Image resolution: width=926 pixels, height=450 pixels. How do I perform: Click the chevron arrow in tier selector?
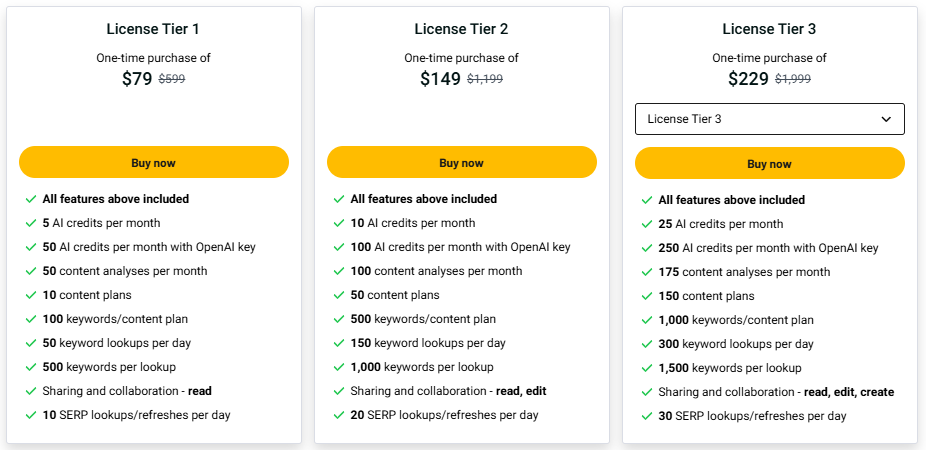pyautogui.click(x=886, y=119)
